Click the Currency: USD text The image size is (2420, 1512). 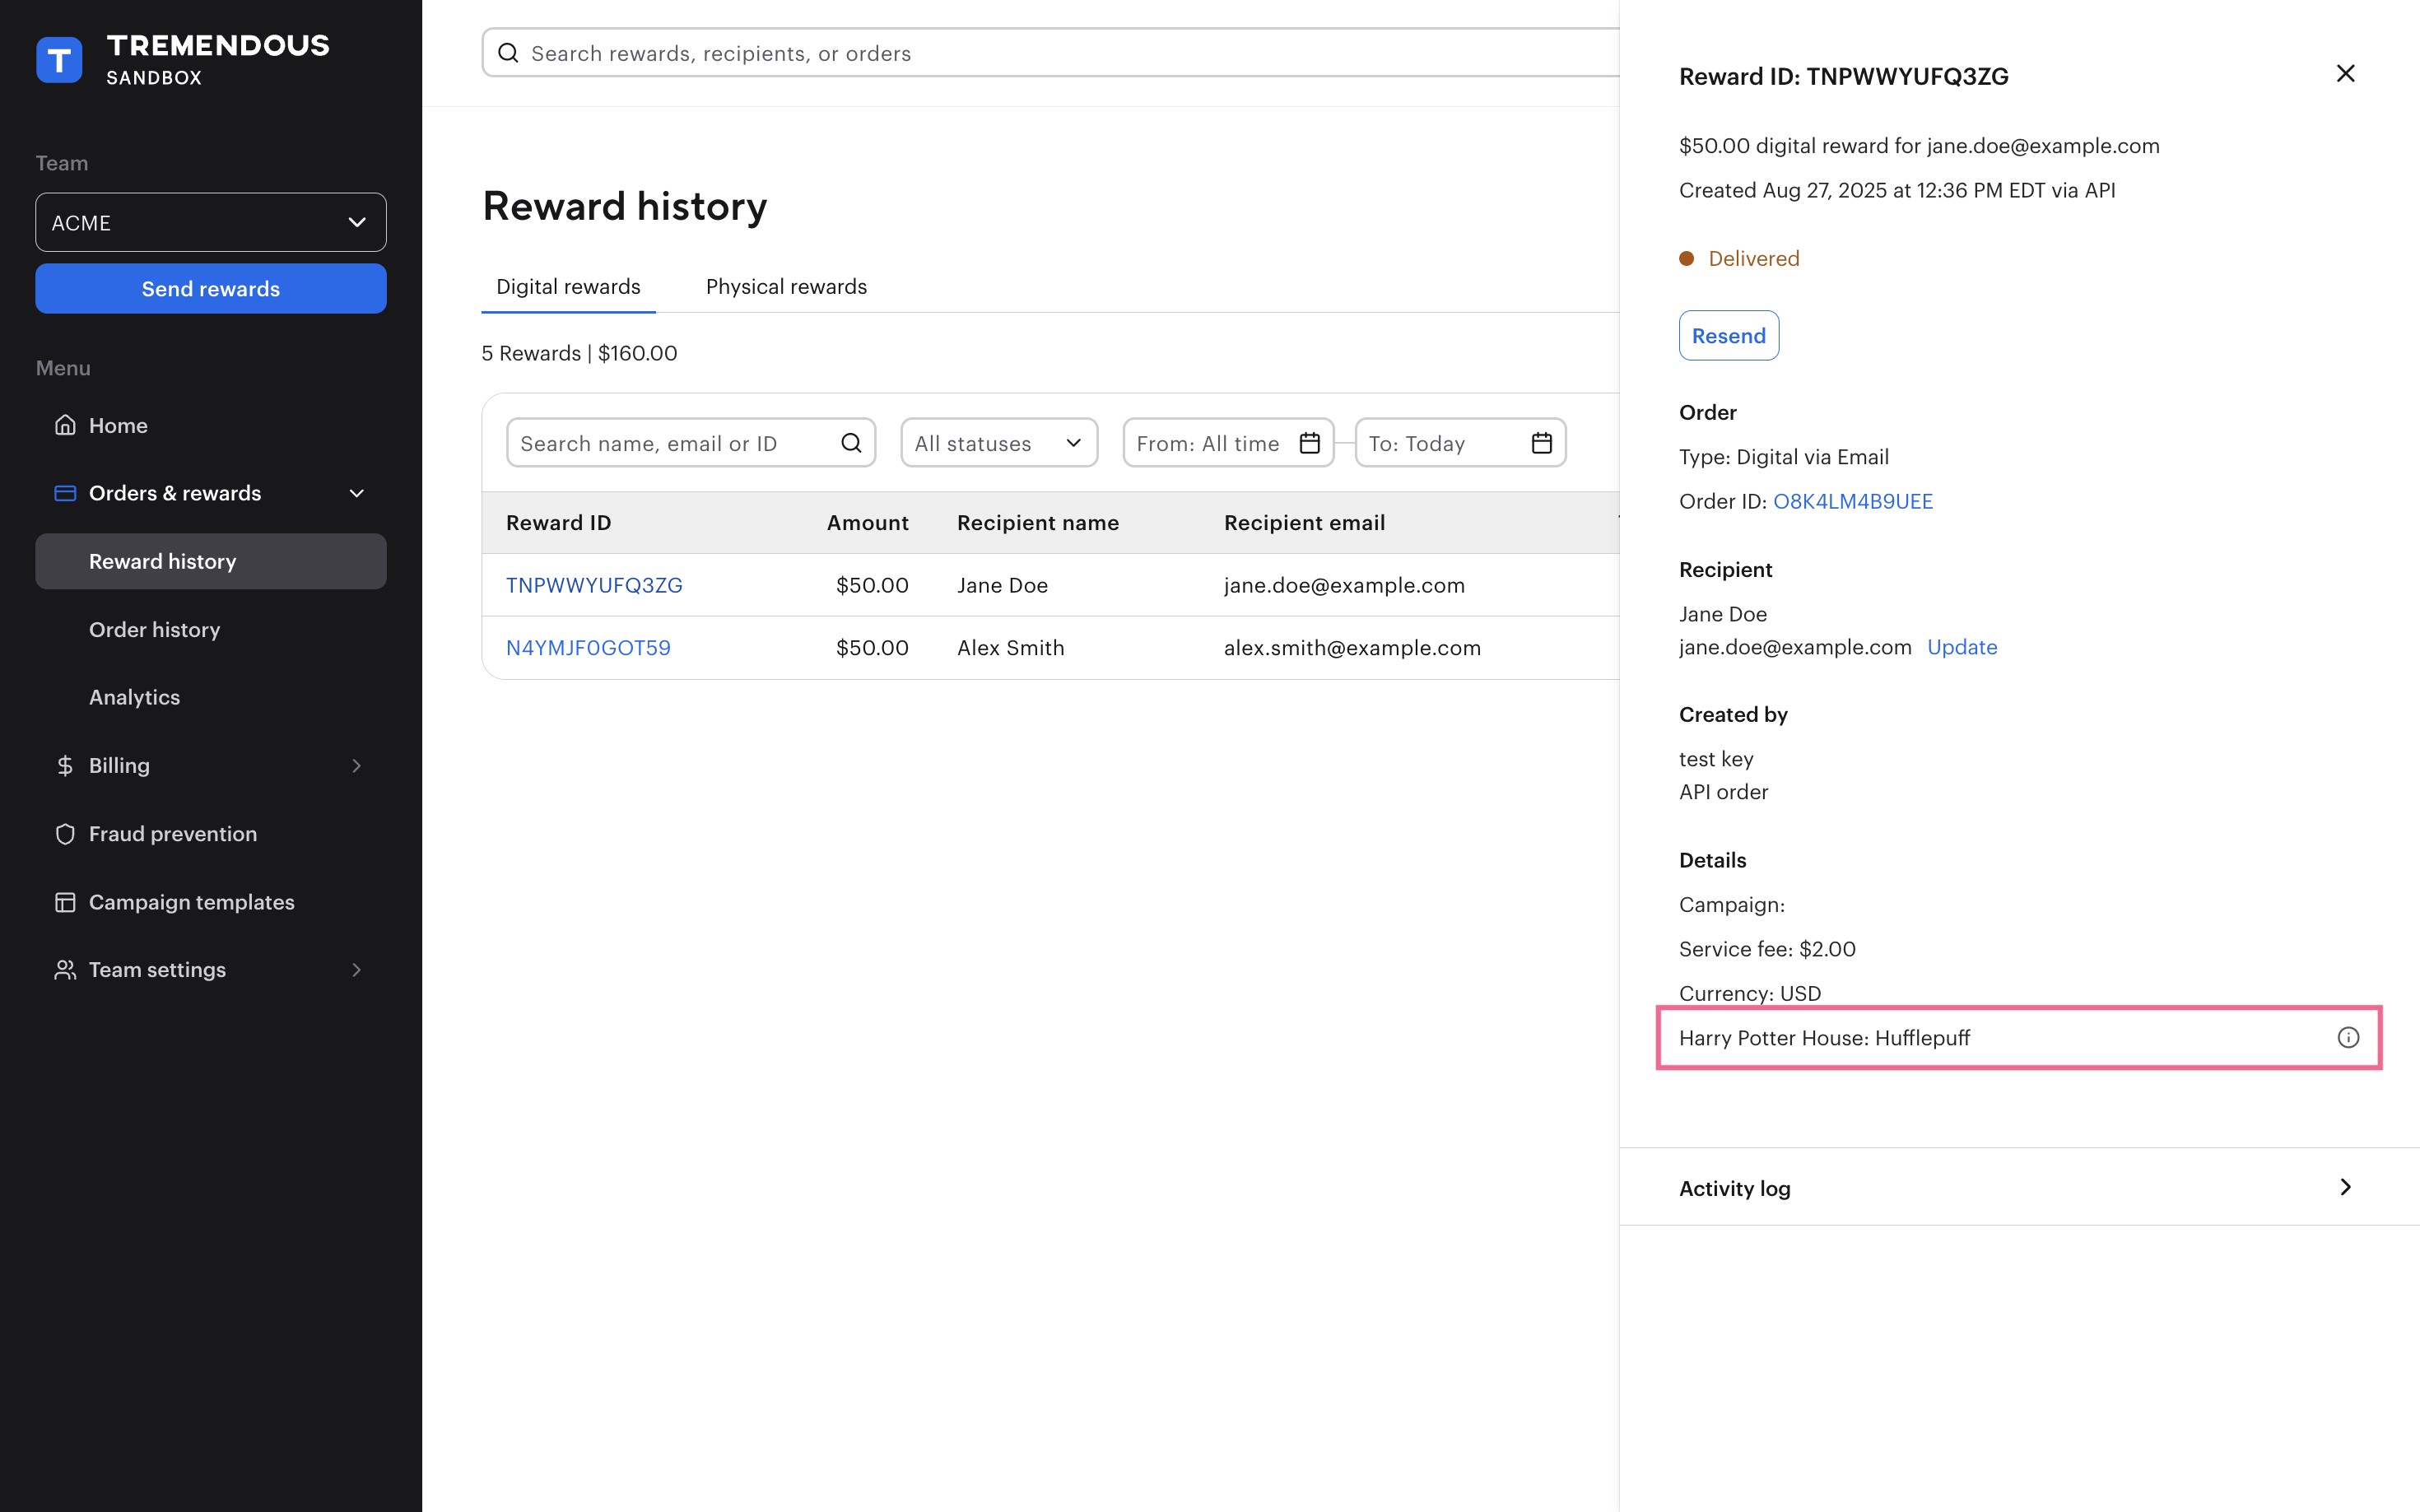coord(1750,993)
